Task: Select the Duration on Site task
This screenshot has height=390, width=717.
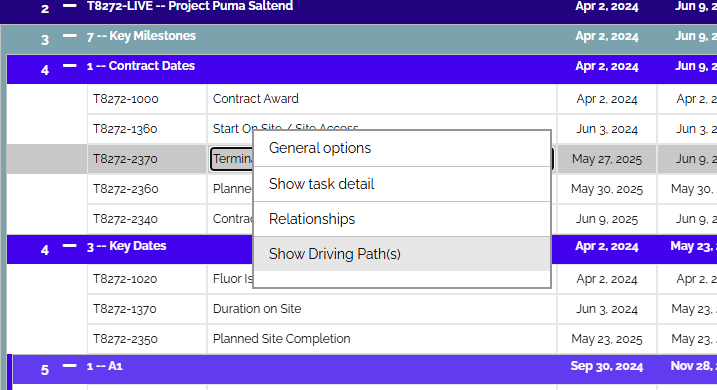Action: pos(382,309)
